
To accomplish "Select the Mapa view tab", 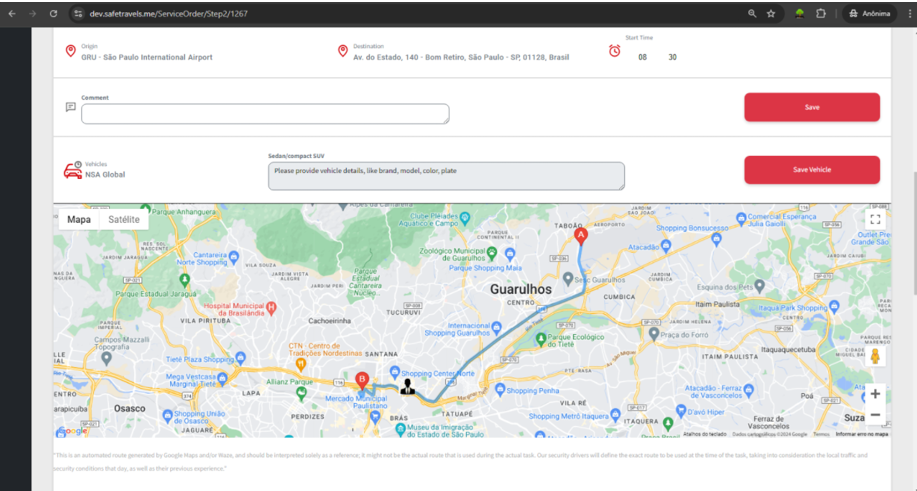I will 79,220.
